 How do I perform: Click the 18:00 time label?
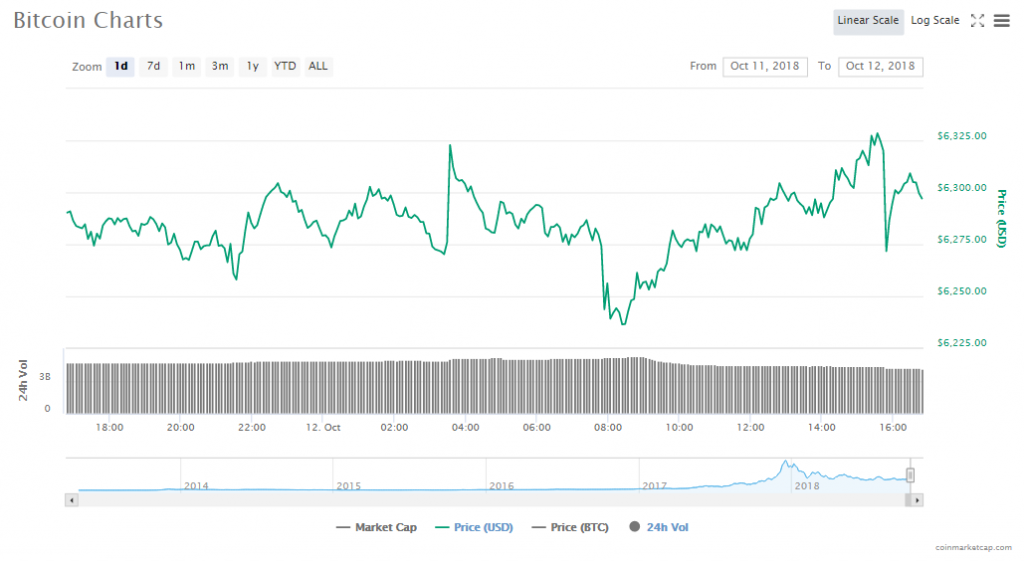[x=109, y=428]
